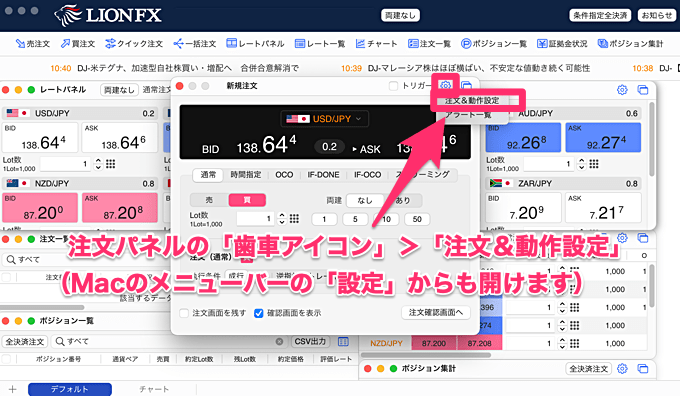
Task: Click the AUD/JPY ASK rate tile
Action: point(603,137)
